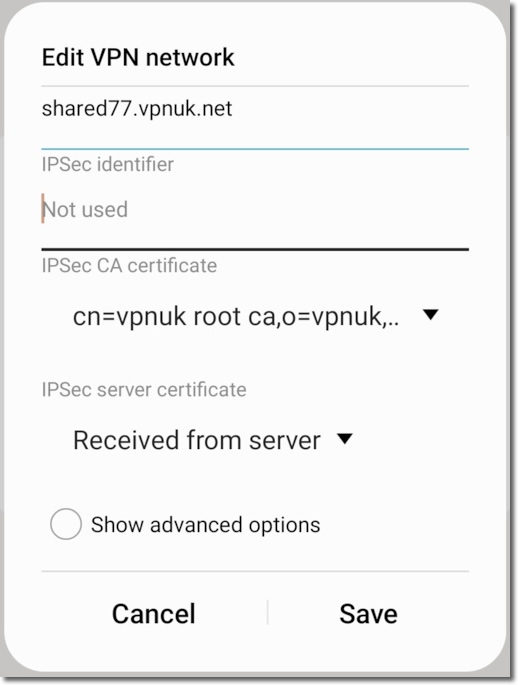Click the divider line below dialog title

point(255,86)
